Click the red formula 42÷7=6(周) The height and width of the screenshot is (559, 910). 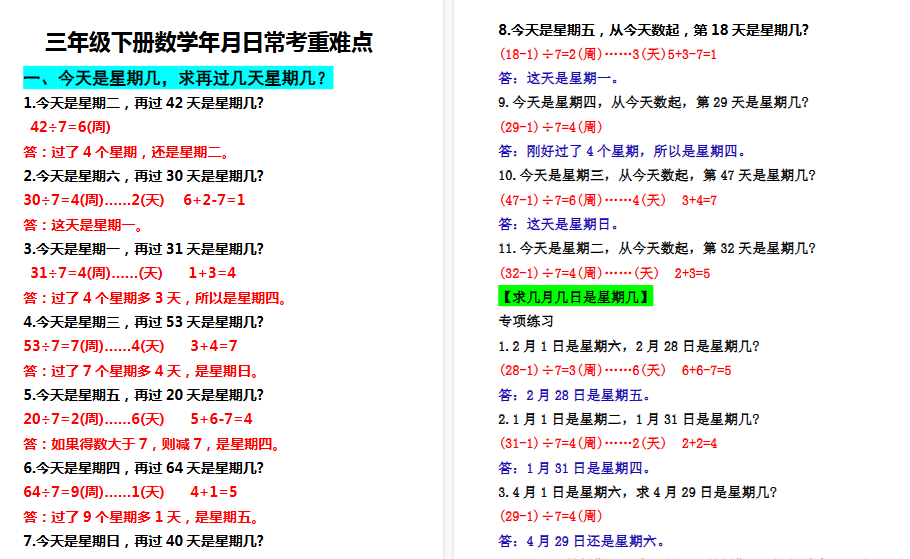(70, 127)
